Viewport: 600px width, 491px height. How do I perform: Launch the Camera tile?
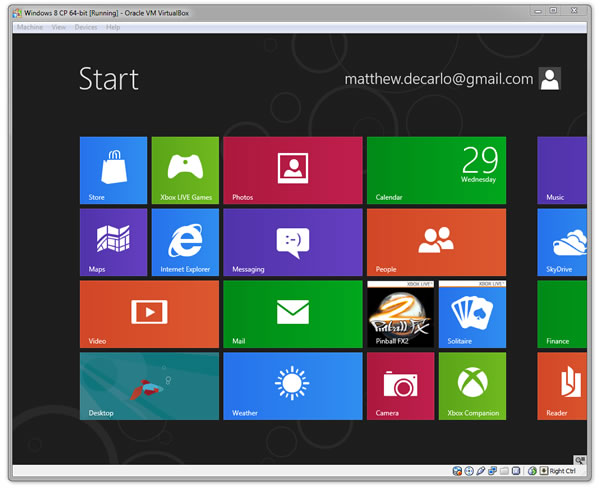pos(401,386)
